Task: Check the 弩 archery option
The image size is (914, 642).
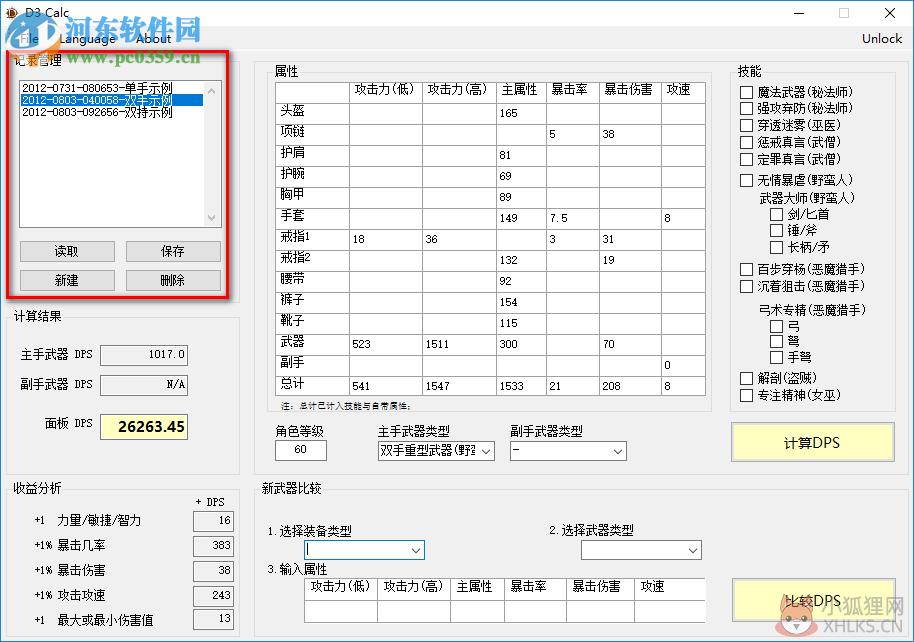Action: point(776,341)
